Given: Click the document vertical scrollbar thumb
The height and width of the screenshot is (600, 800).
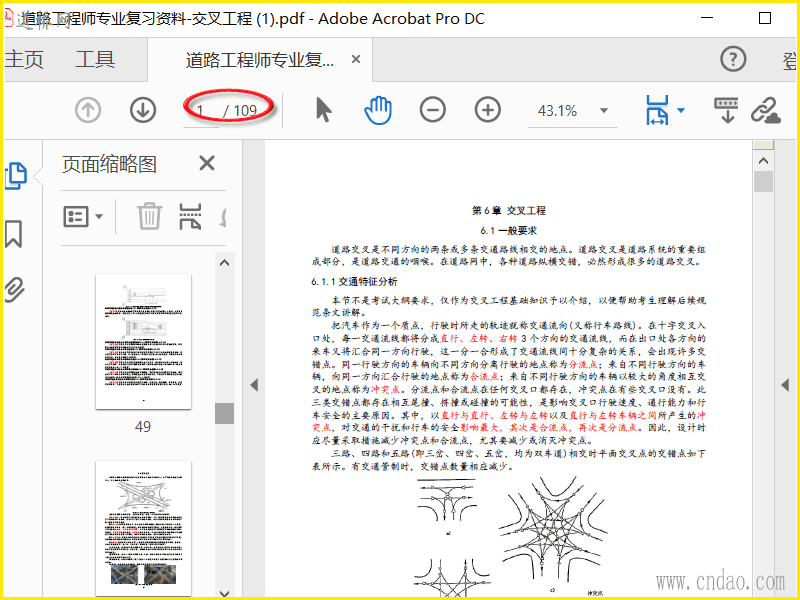Looking at the screenshot, I should pyautogui.click(x=763, y=182).
